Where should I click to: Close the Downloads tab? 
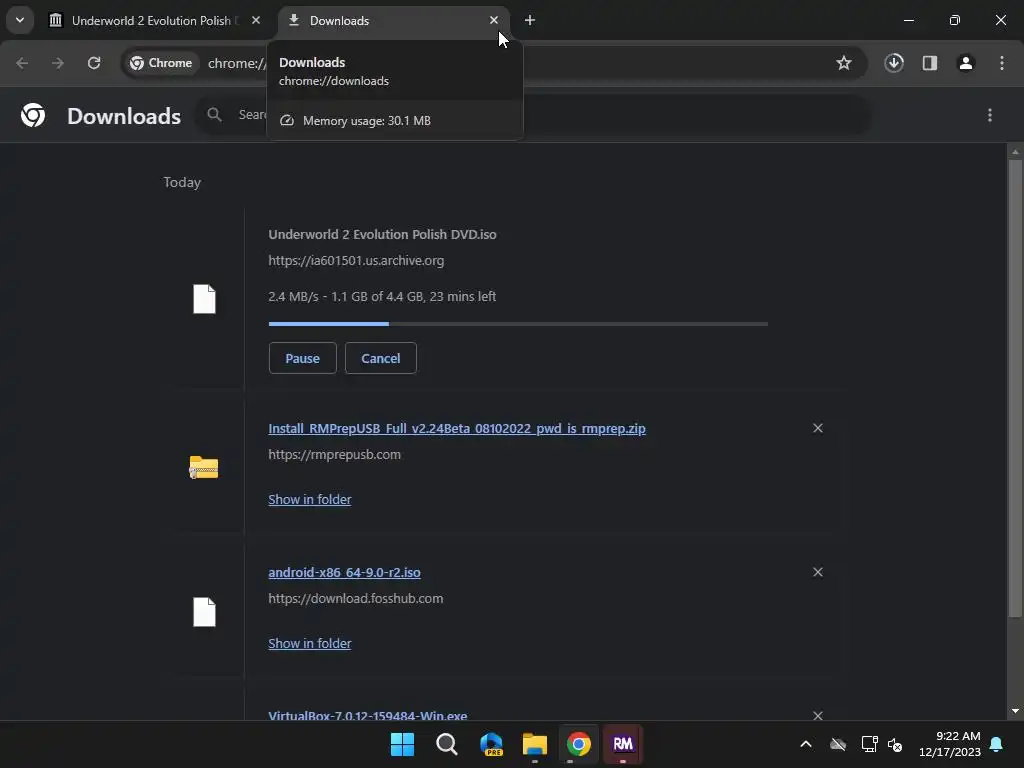[x=494, y=20]
